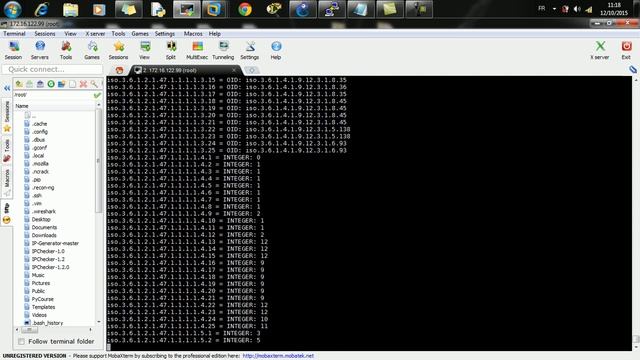
Task: Click the terminal vertical scrollbar
Action: pos(636,212)
